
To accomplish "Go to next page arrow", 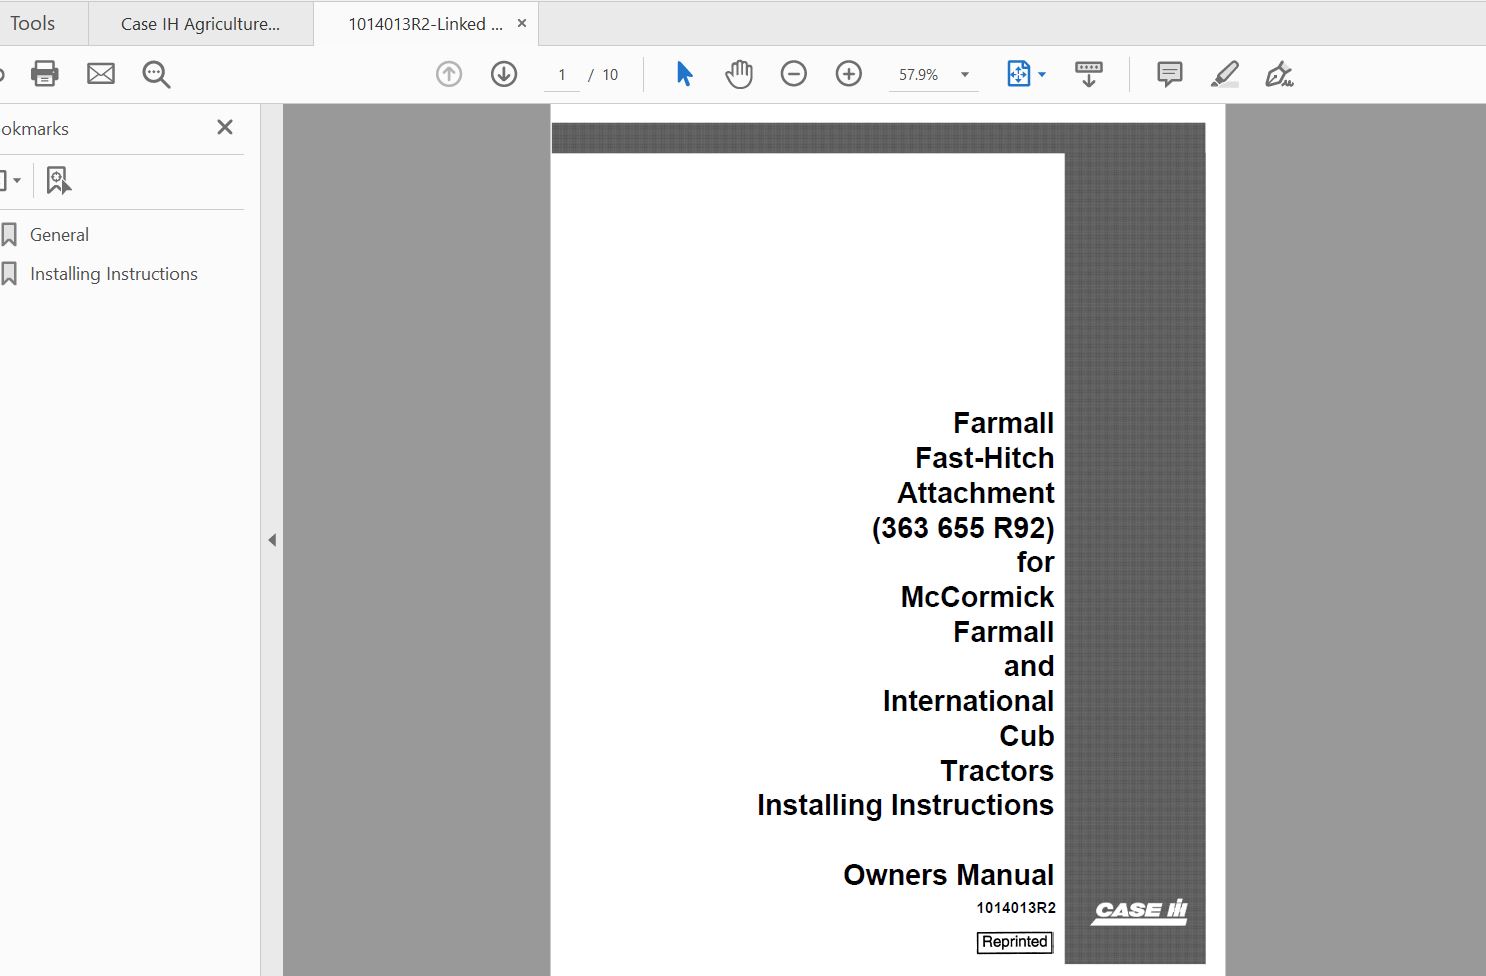I will pos(504,74).
